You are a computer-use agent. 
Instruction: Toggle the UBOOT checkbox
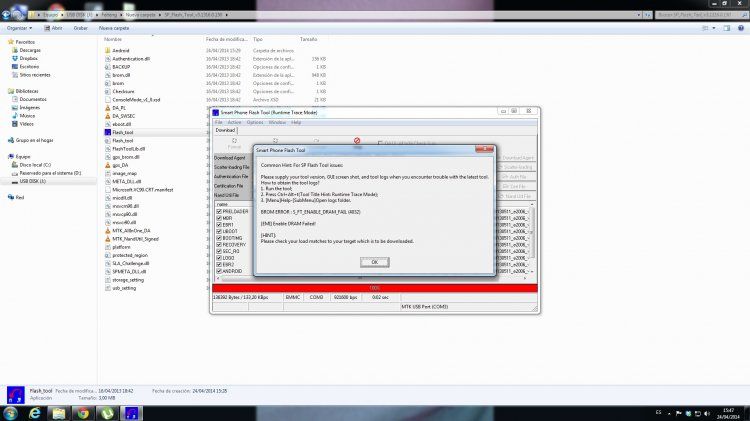click(219, 232)
